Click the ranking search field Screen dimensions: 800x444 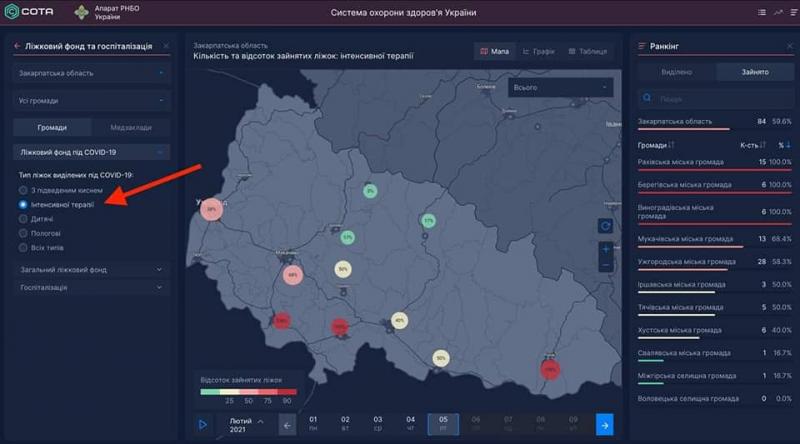715,99
